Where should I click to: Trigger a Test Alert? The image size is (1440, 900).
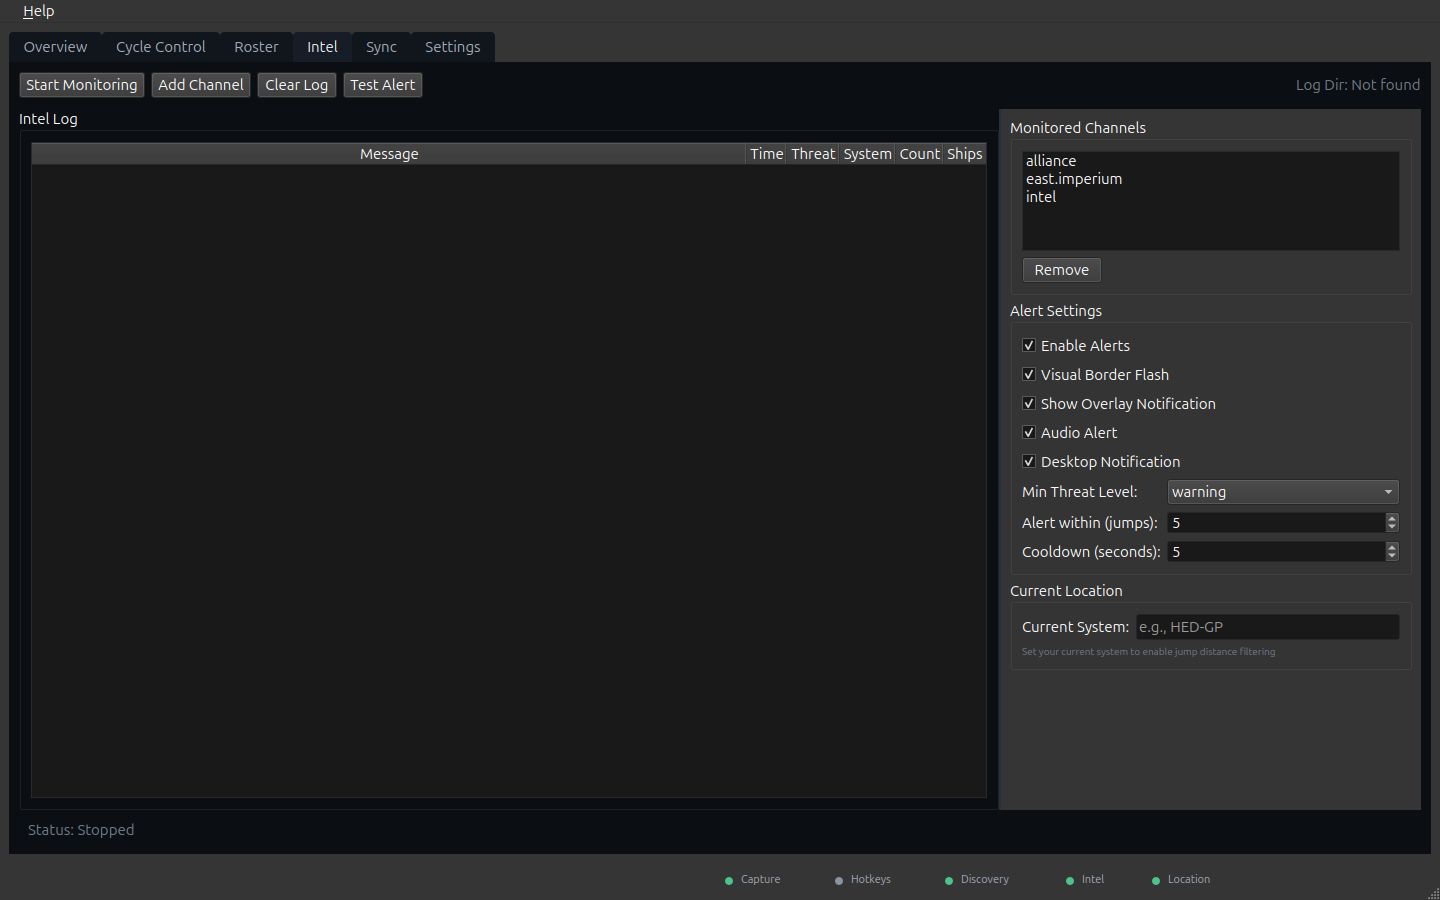(x=383, y=85)
